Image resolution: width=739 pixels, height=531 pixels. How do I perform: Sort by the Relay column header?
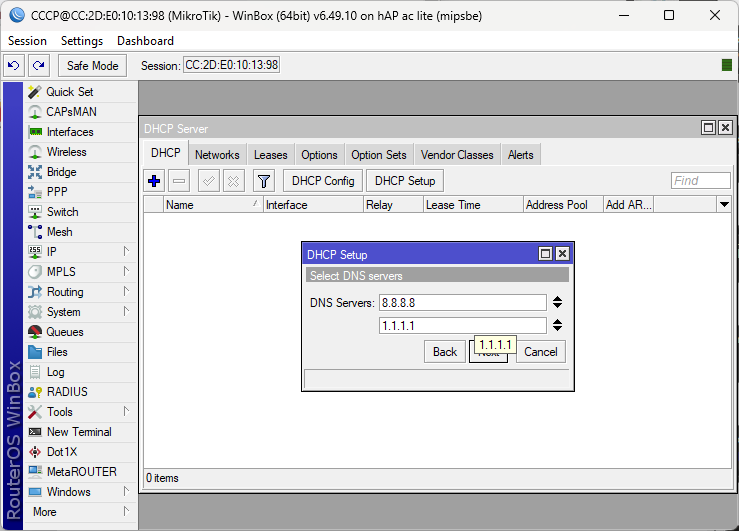(393, 204)
